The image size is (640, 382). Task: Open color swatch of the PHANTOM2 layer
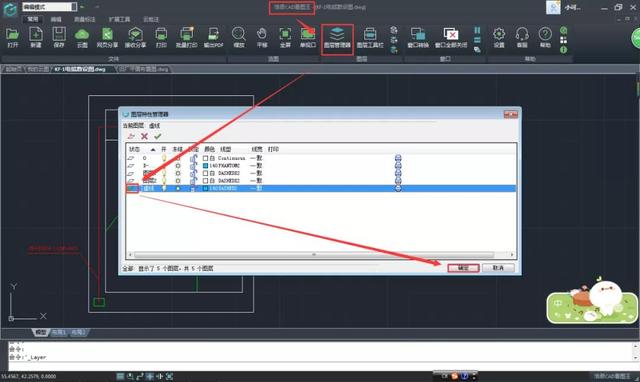click(x=205, y=166)
